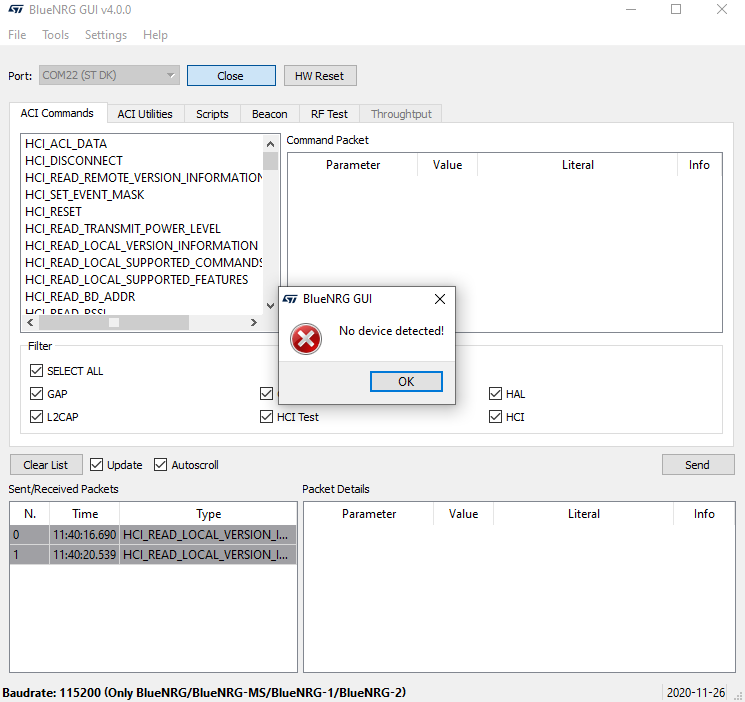Click the Type column header in packets table

click(x=209, y=514)
